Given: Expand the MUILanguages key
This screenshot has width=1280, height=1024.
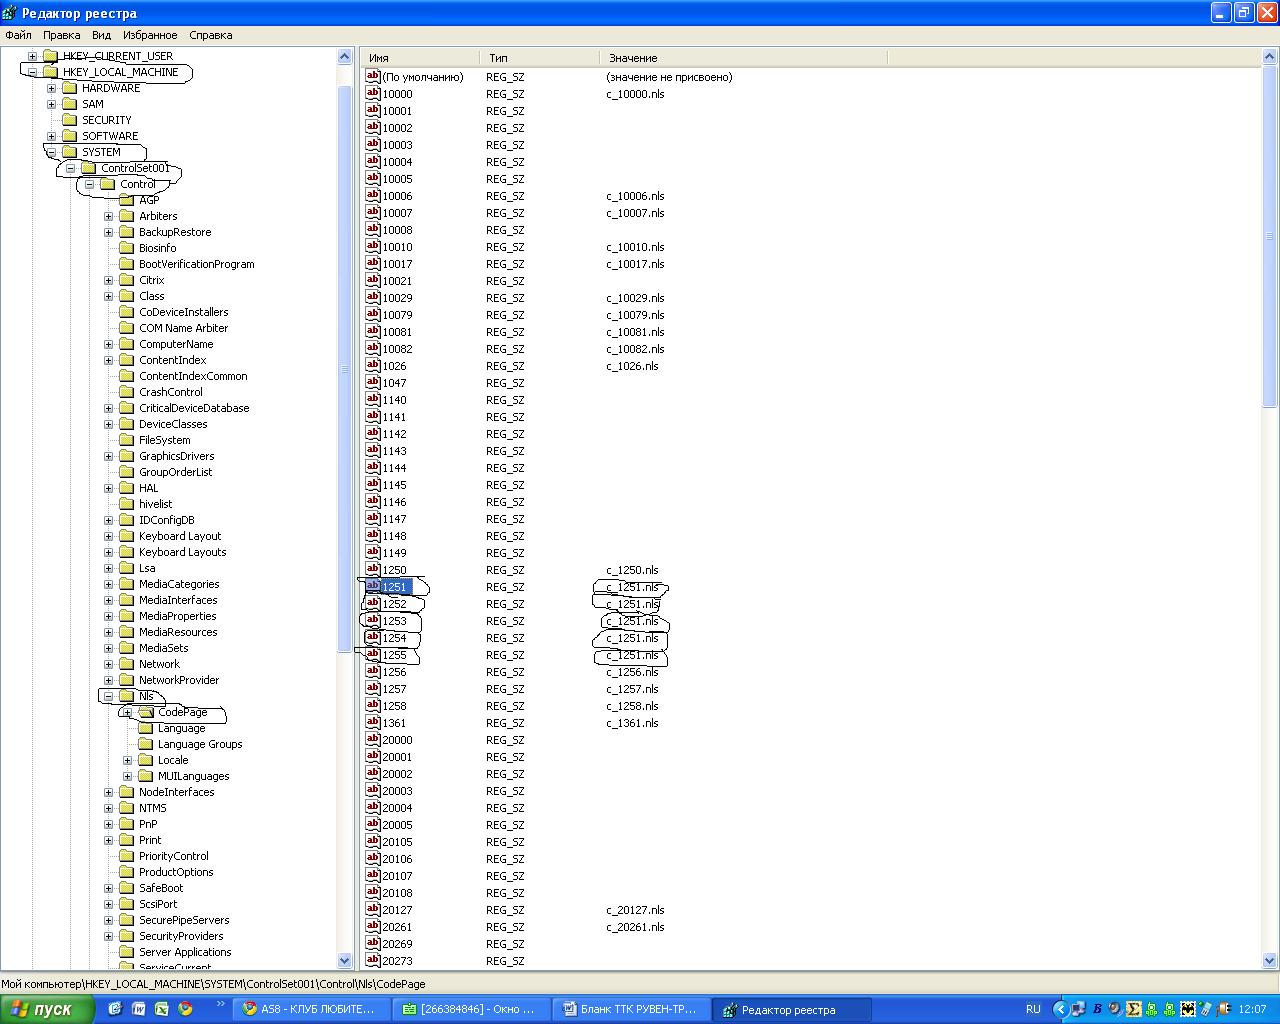Looking at the screenshot, I should tap(127, 776).
